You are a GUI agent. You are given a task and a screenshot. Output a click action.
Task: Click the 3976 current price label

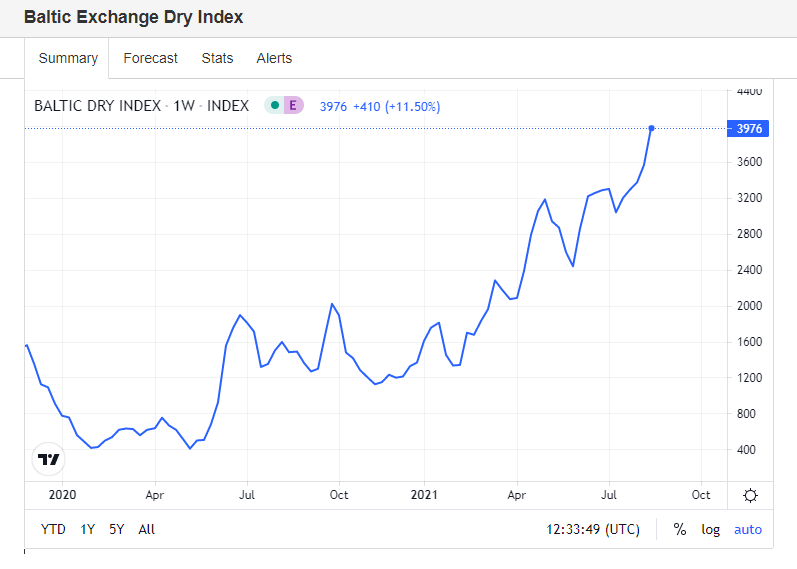click(749, 129)
